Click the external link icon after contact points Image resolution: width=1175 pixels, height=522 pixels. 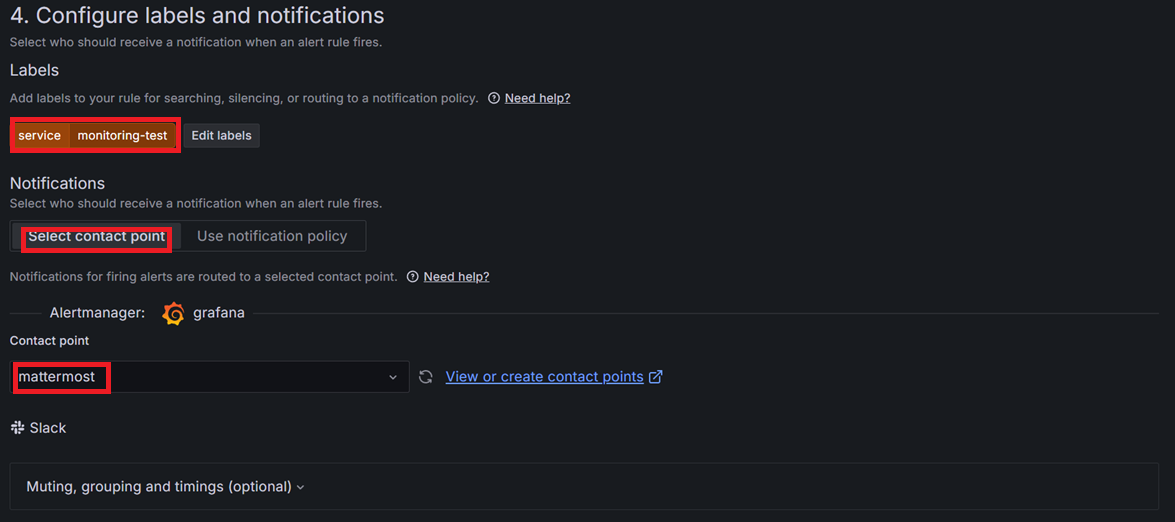656,377
